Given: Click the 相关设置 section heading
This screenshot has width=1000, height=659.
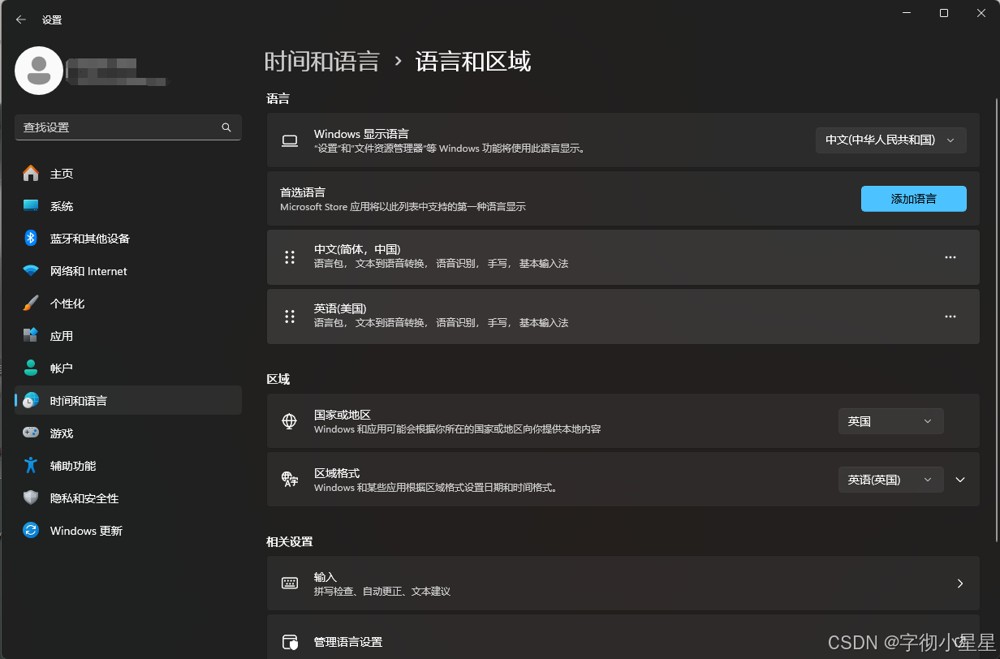Looking at the screenshot, I should pos(290,542).
